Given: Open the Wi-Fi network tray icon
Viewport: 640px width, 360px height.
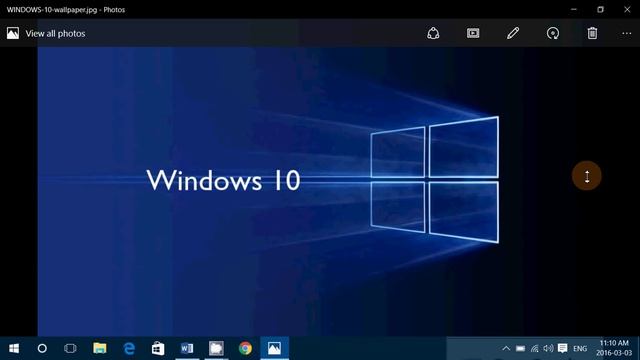Looking at the screenshot, I should pos(534,348).
